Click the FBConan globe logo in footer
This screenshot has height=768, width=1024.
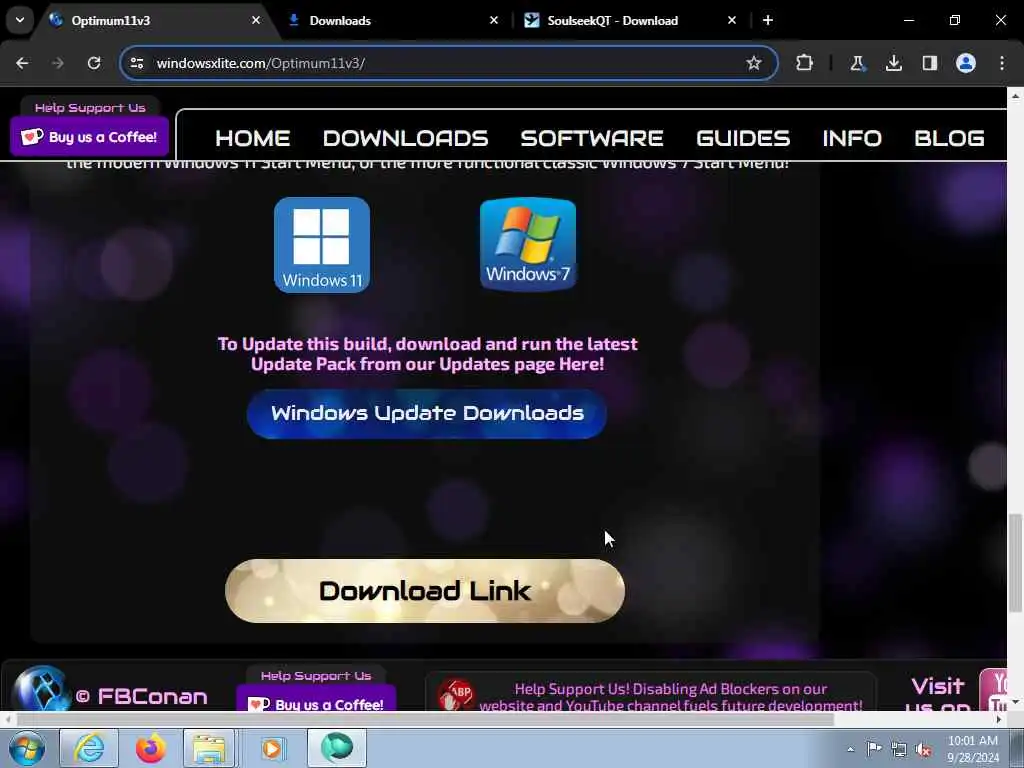(x=42, y=689)
